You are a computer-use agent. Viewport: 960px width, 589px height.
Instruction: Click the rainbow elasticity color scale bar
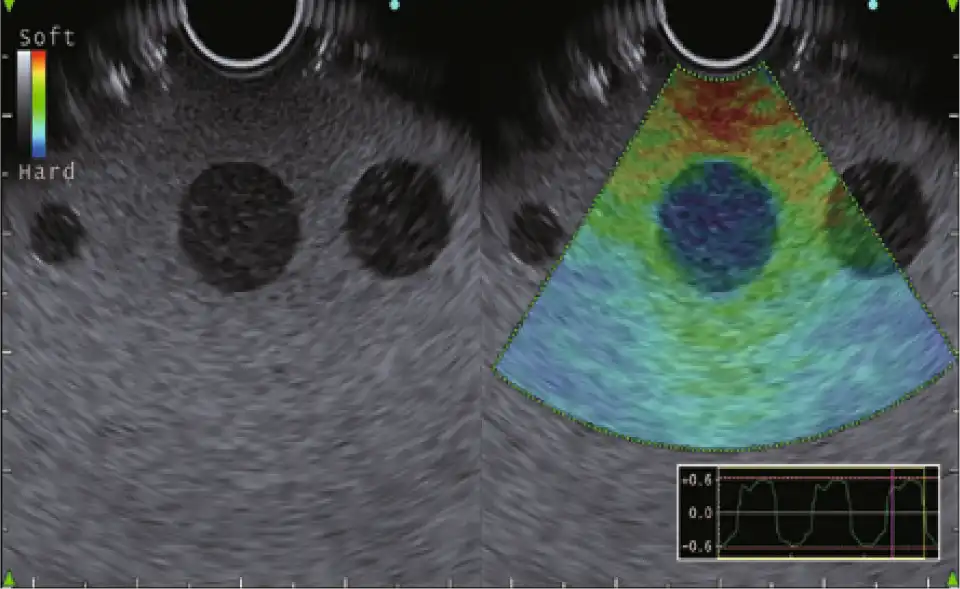38,104
